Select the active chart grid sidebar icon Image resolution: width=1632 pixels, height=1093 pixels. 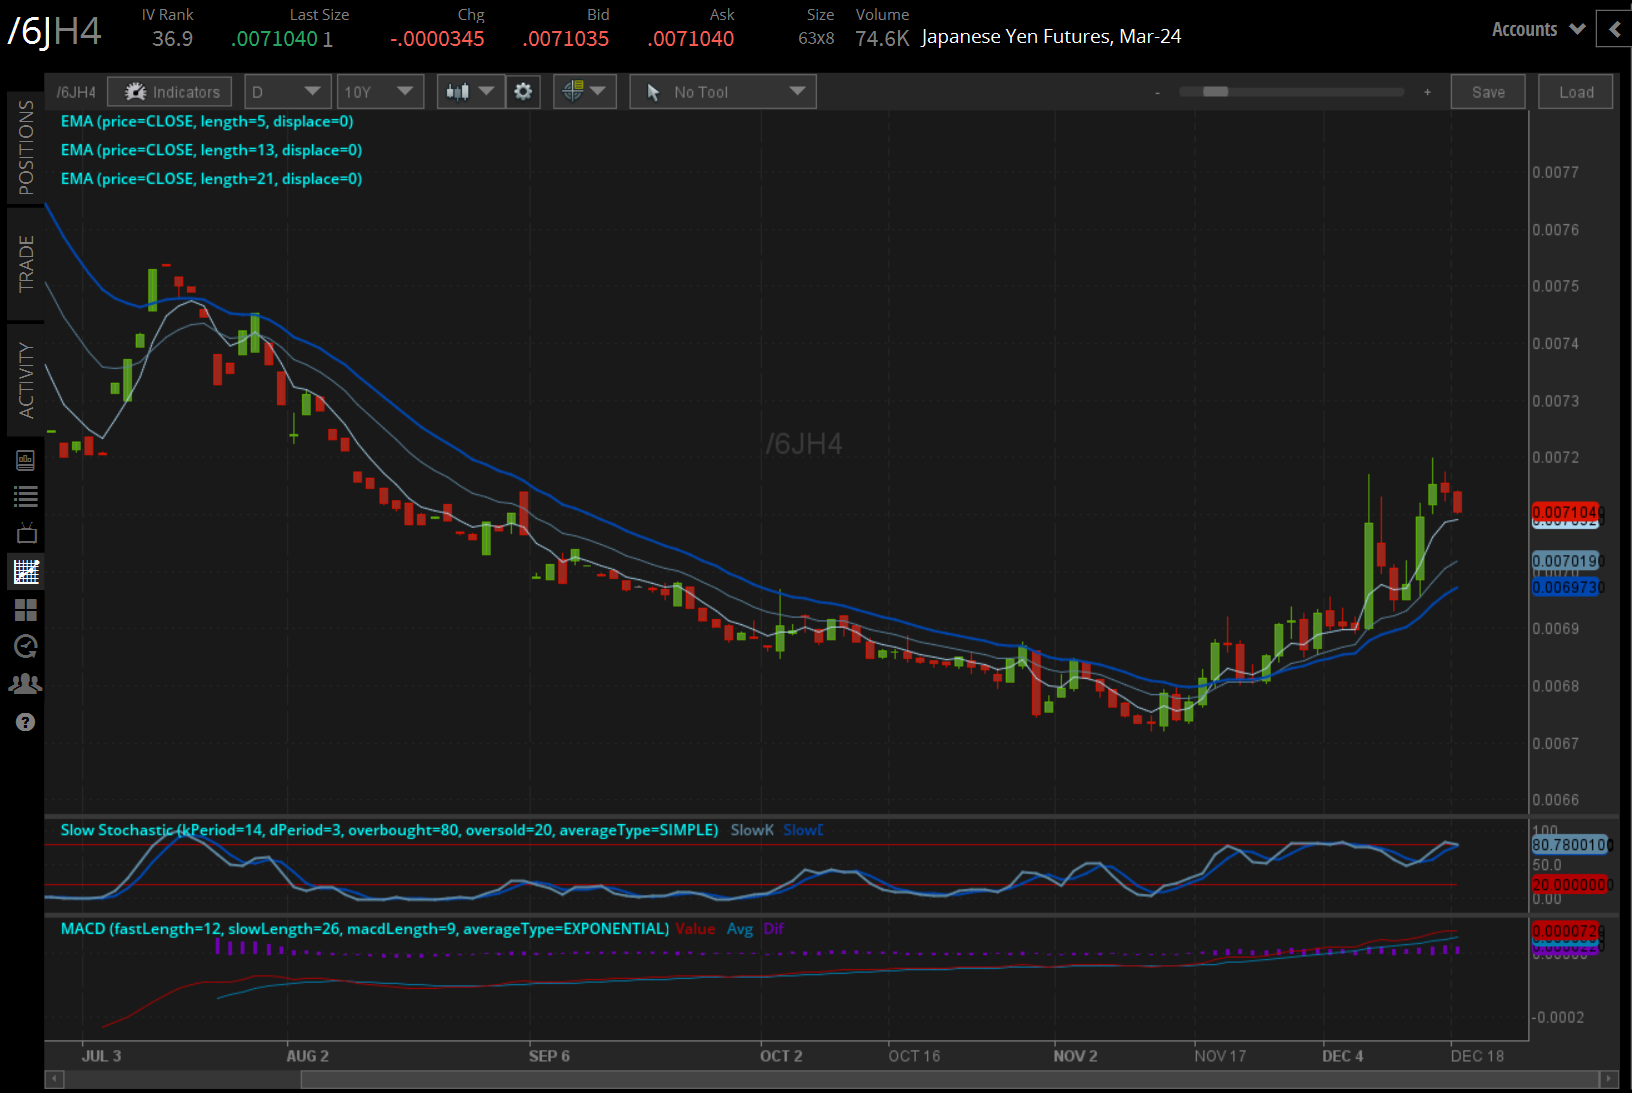click(26, 572)
